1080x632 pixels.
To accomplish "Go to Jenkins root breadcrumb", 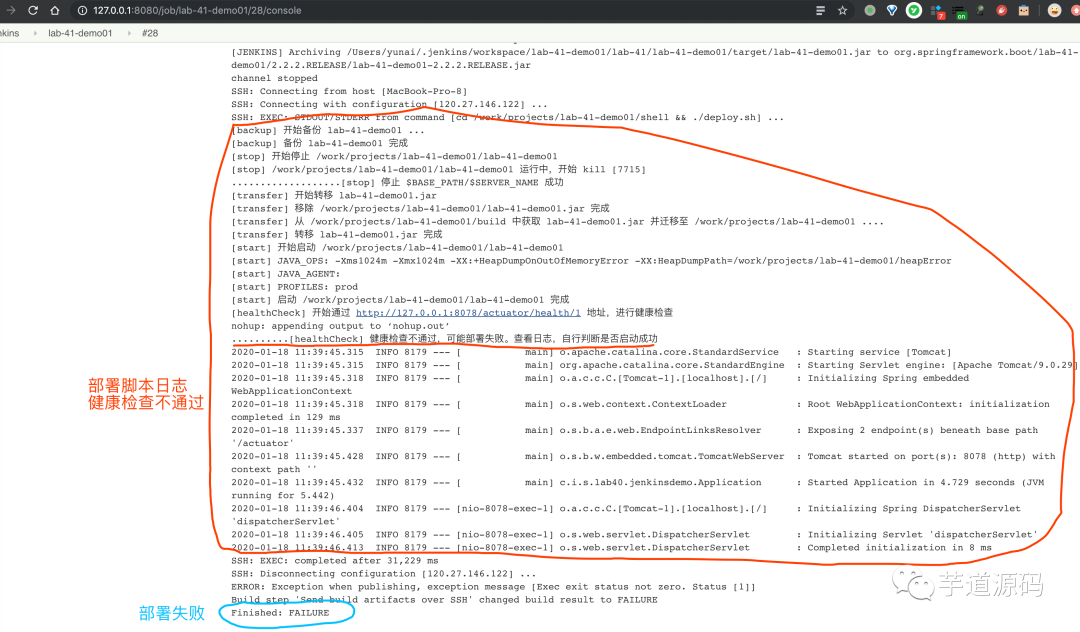I will click(x=10, y=33).
